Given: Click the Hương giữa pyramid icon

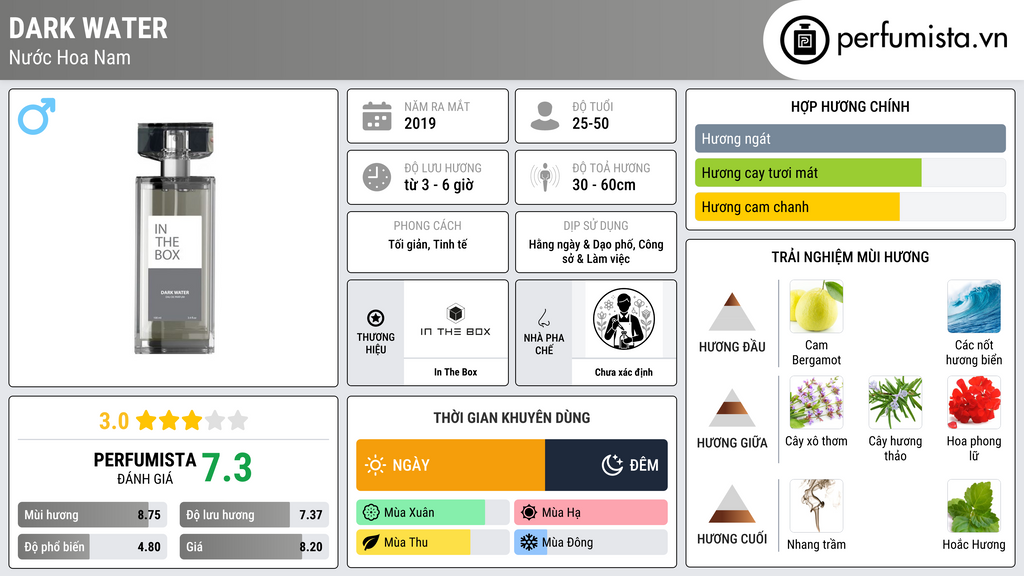Looking at the screenshot, I should (732, 408).
